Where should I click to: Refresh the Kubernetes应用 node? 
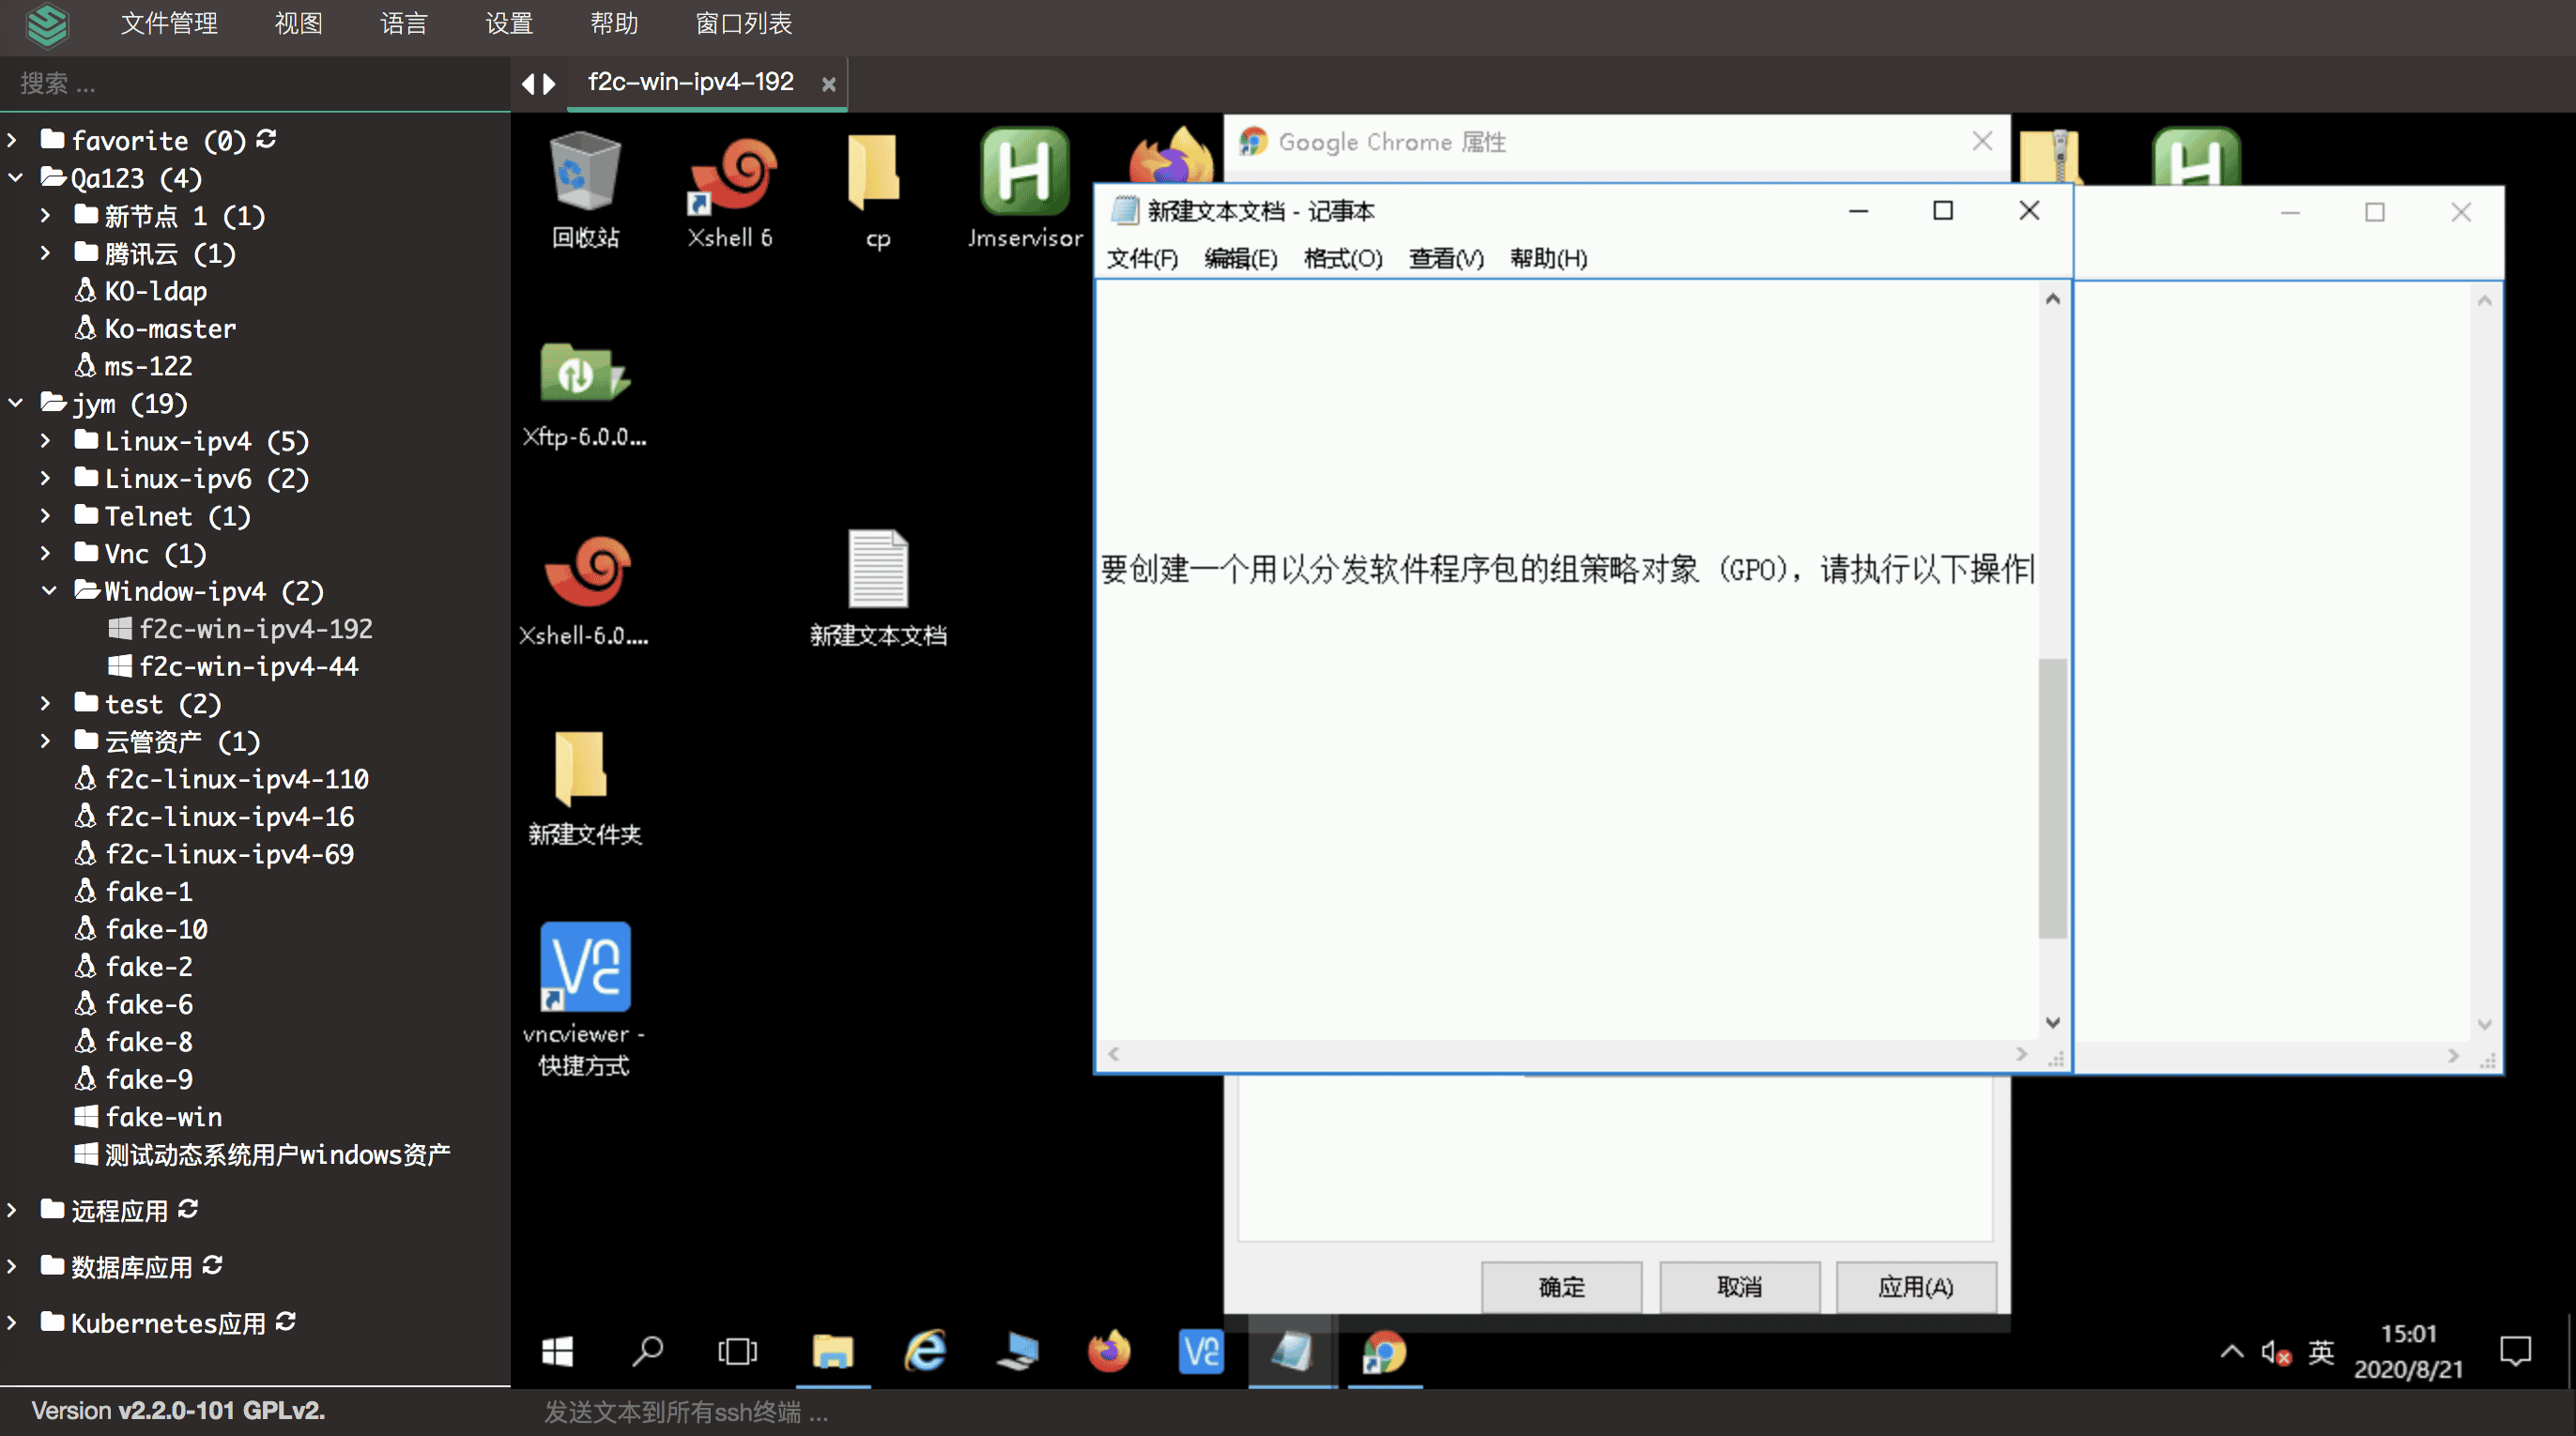(286, 1321)
